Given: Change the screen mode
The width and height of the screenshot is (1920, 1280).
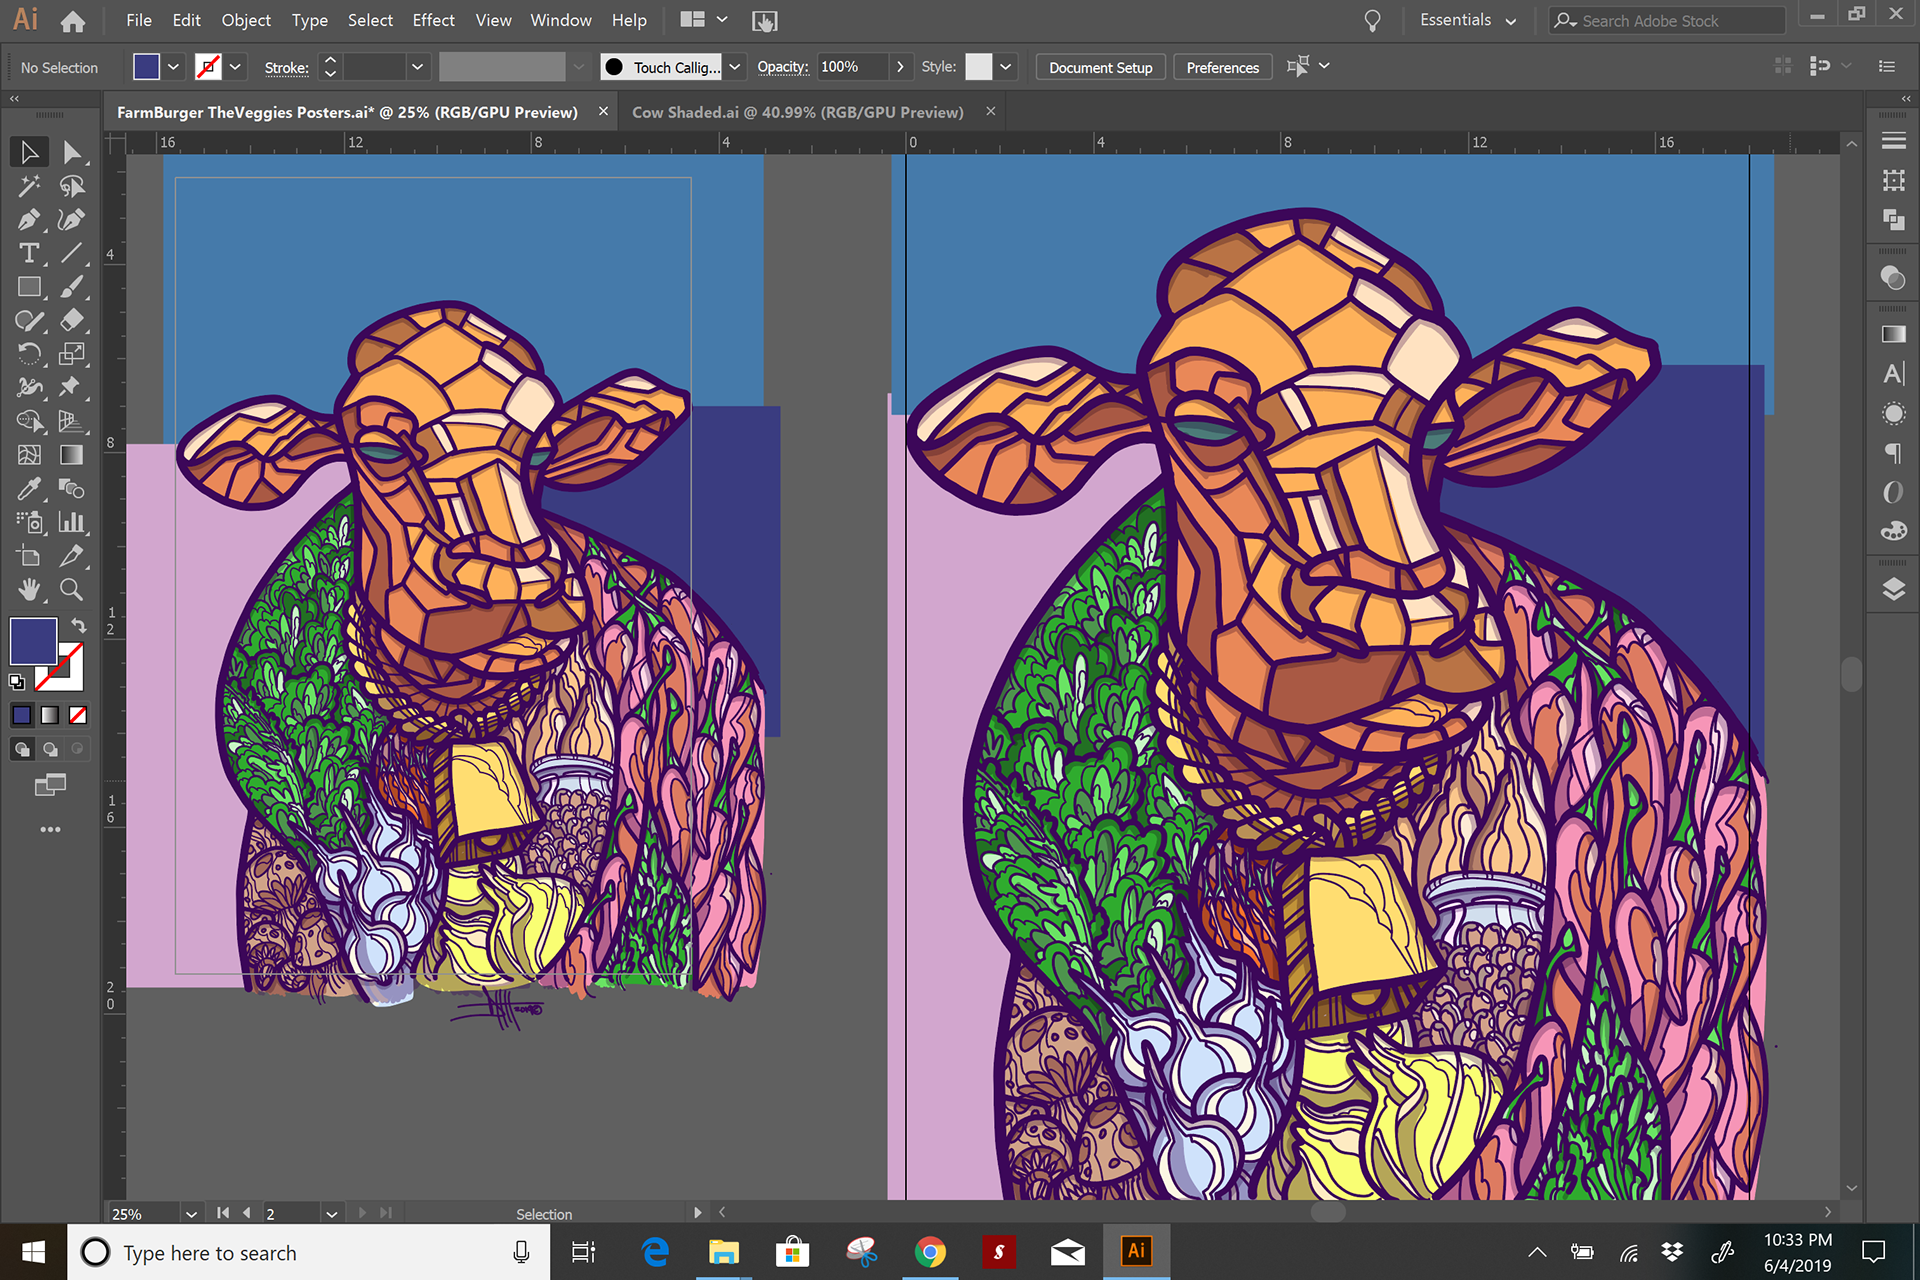Looking at the screenshot, I should point(49,785).
